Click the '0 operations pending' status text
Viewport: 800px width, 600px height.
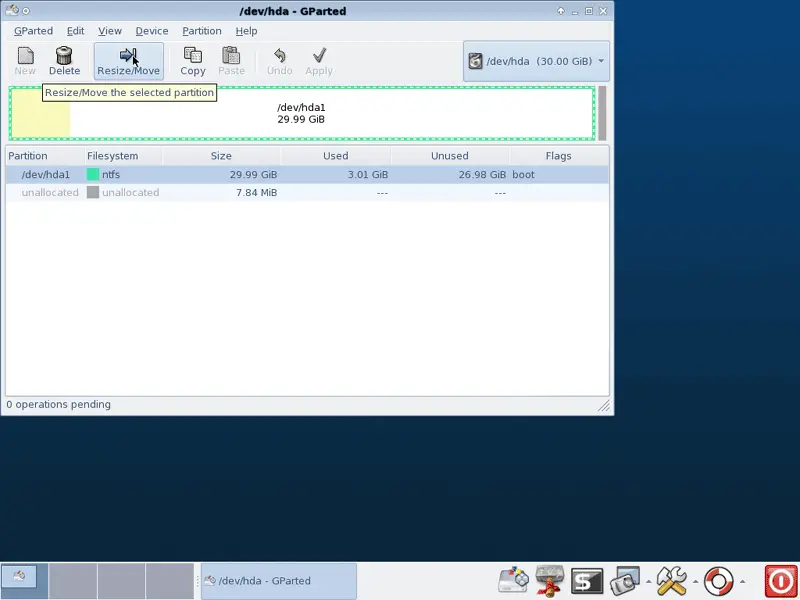tap(59, 405)
